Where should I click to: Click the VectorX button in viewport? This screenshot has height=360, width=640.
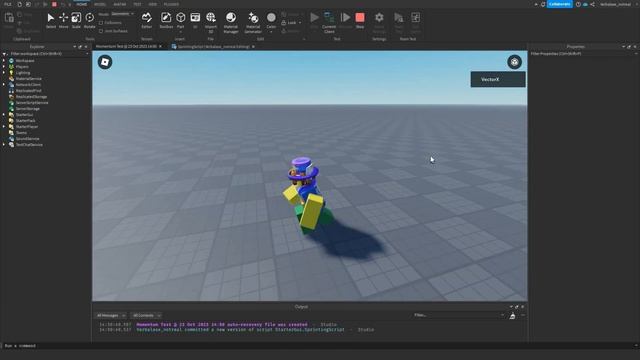498,80
